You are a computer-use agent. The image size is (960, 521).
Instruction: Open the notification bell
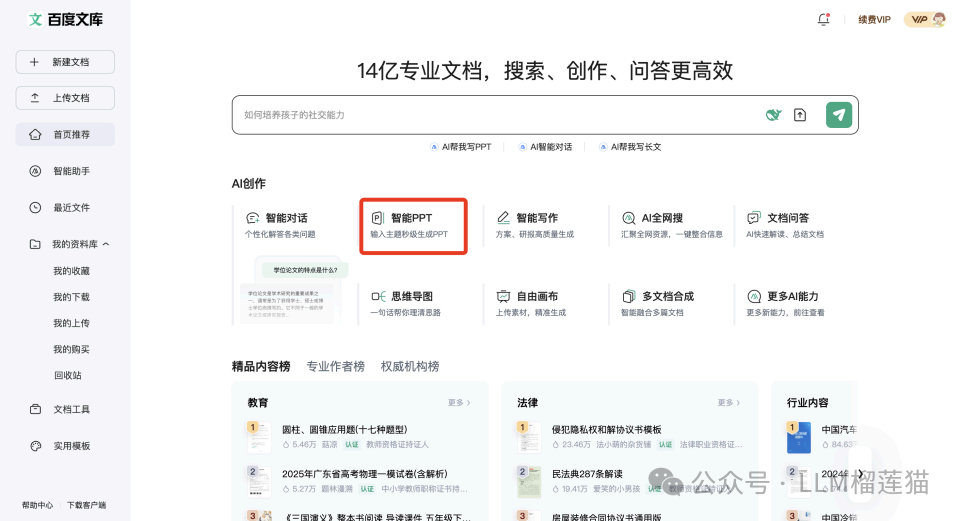coord(823,20)
